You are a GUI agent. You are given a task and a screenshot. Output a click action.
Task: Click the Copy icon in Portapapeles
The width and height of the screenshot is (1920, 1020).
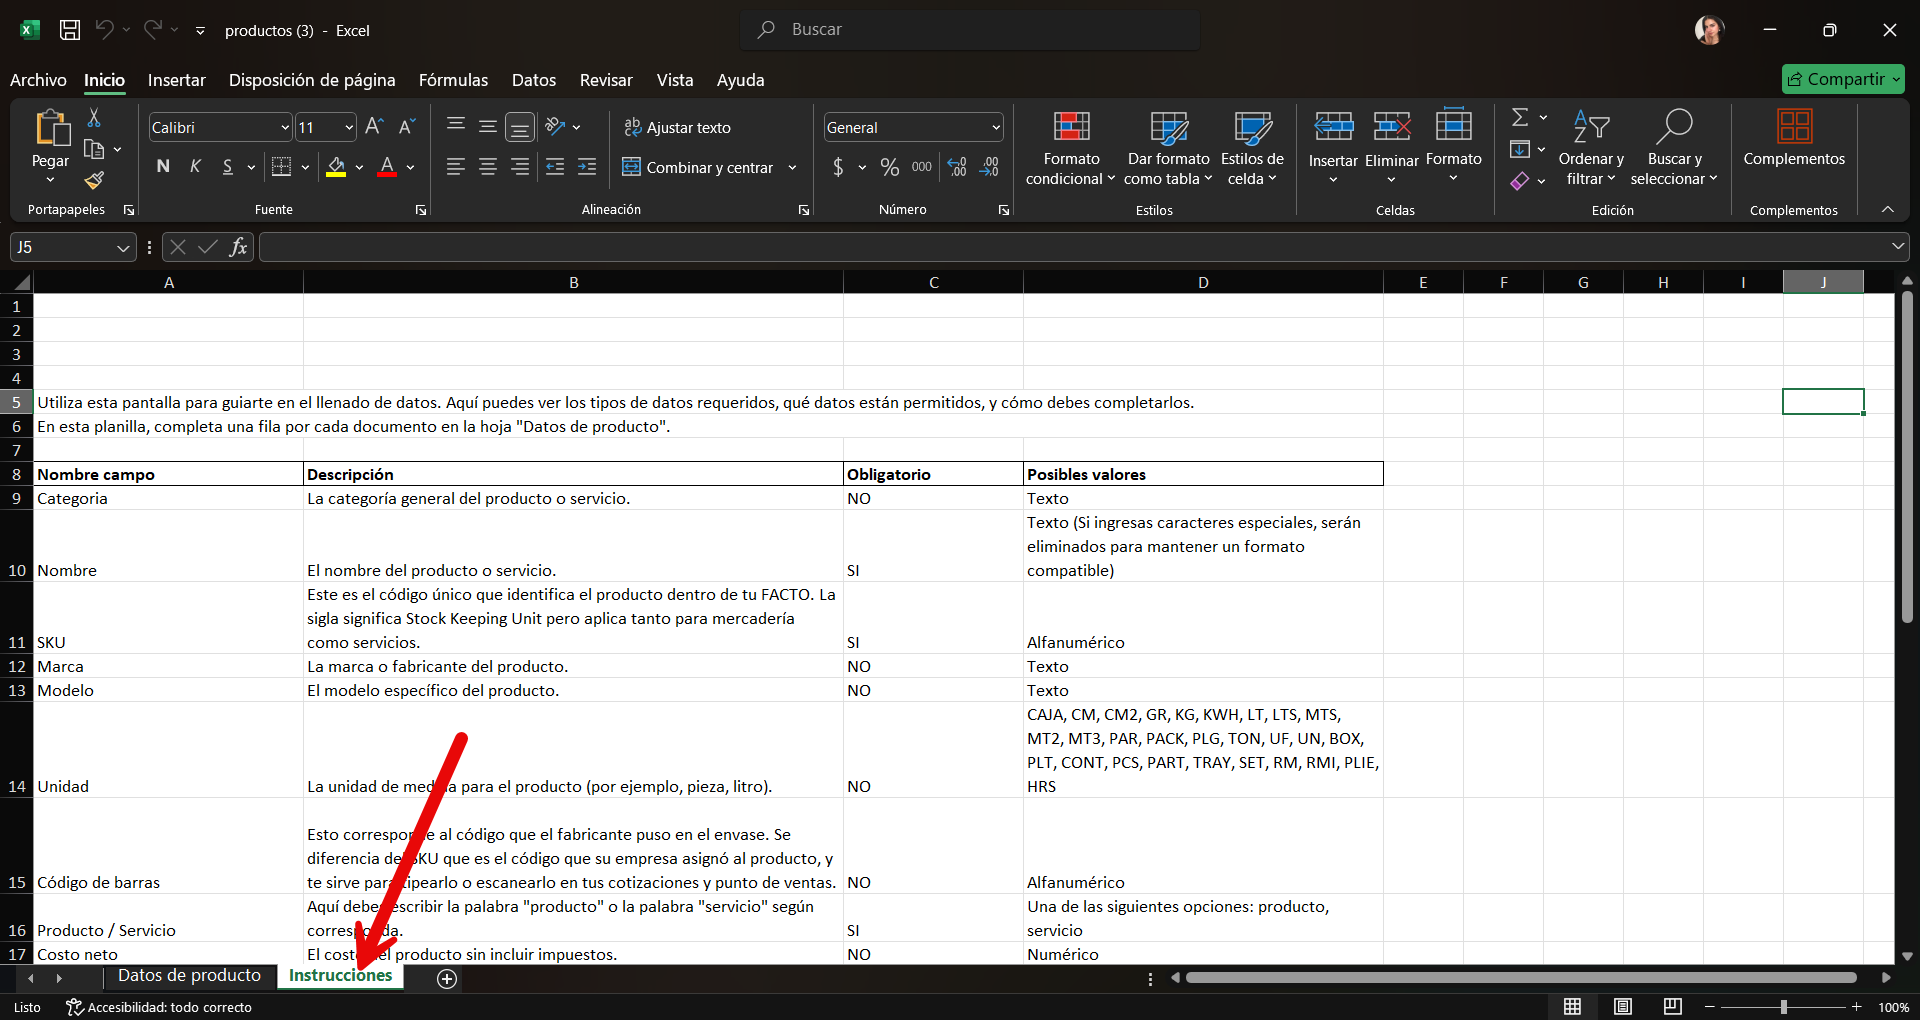click(94, 149)
